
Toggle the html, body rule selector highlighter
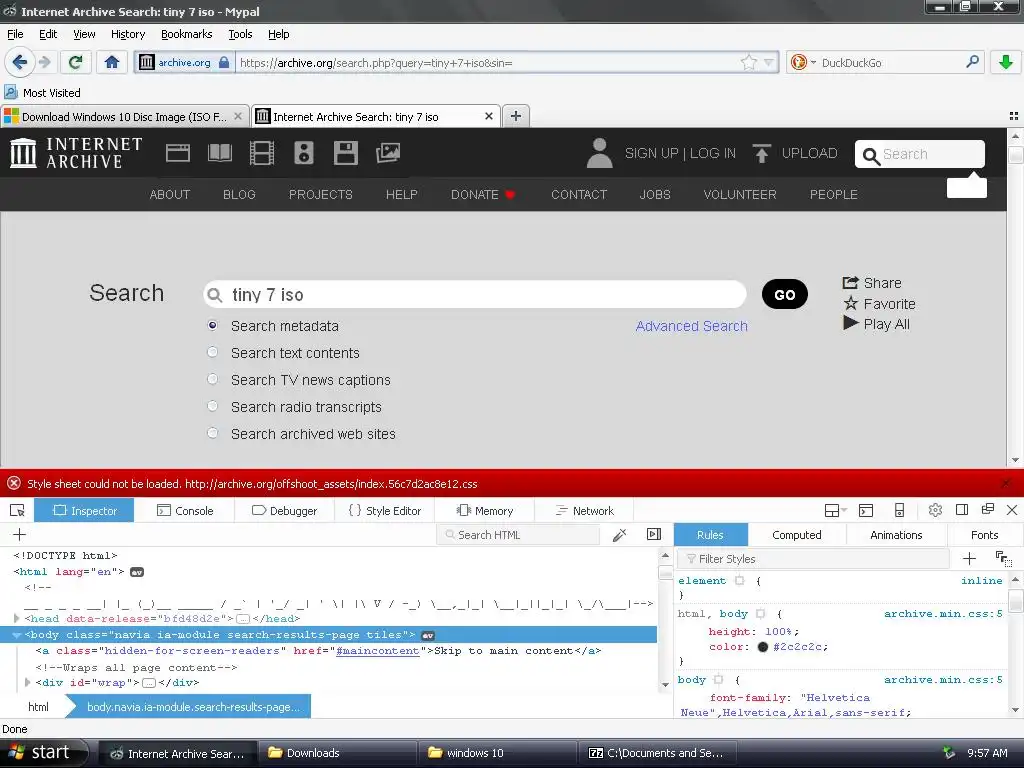tap(760, 613)
